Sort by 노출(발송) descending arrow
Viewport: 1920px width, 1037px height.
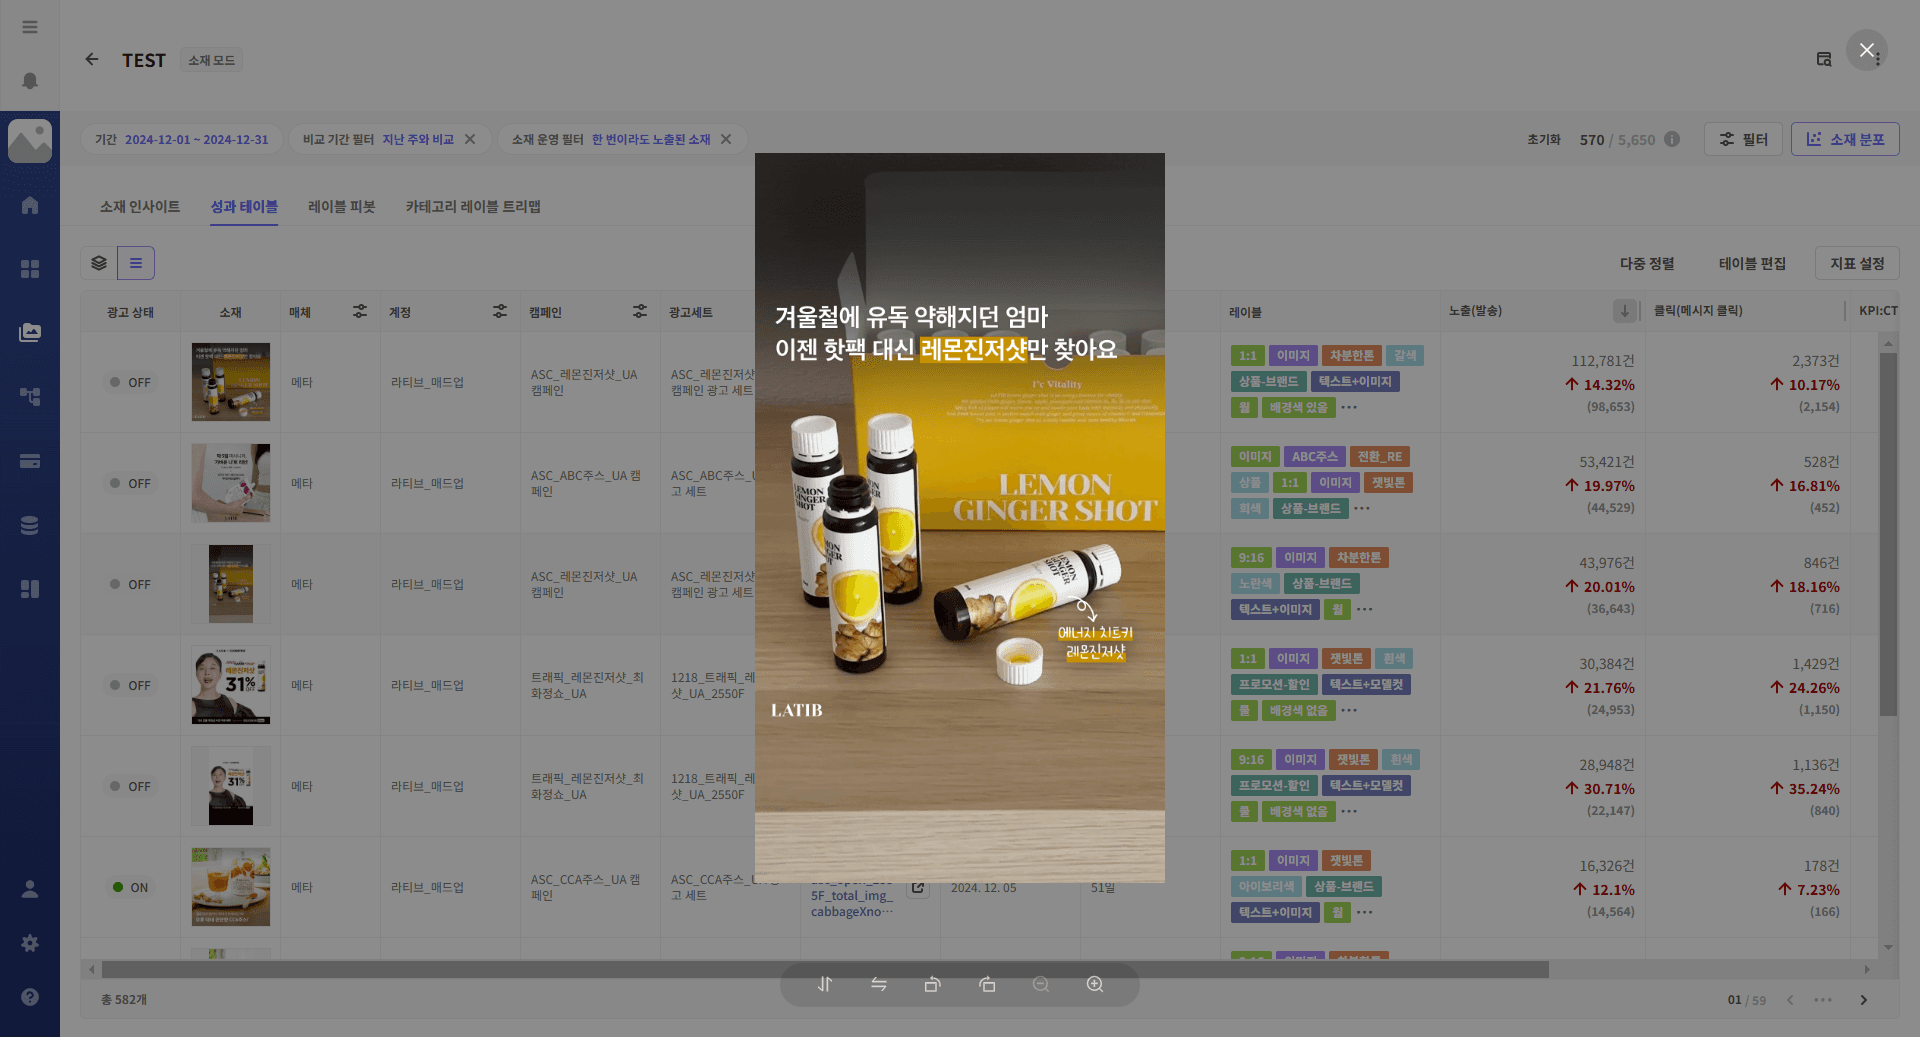coord(1624,312)
